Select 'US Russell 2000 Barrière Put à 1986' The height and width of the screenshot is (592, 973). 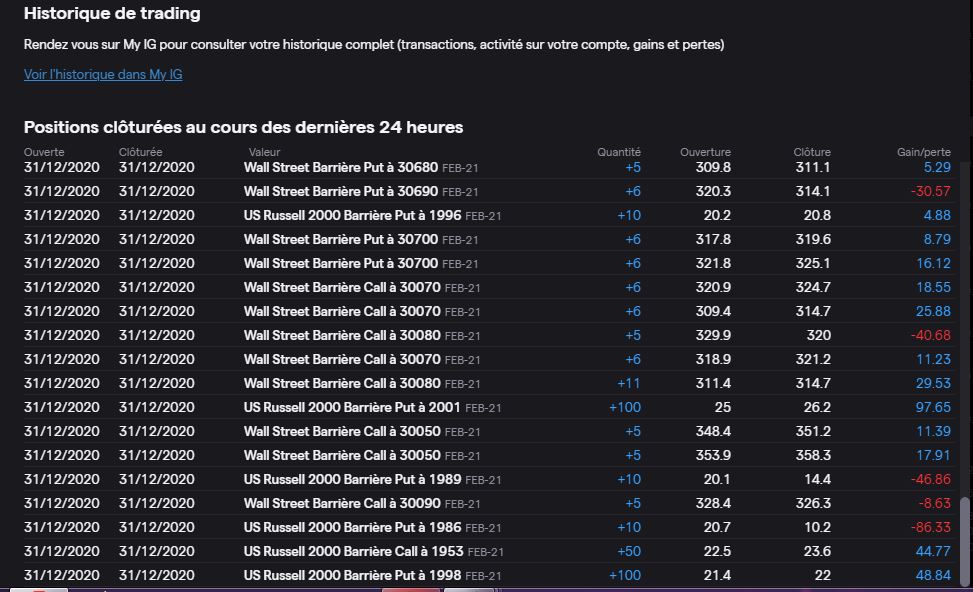point(352,527)
